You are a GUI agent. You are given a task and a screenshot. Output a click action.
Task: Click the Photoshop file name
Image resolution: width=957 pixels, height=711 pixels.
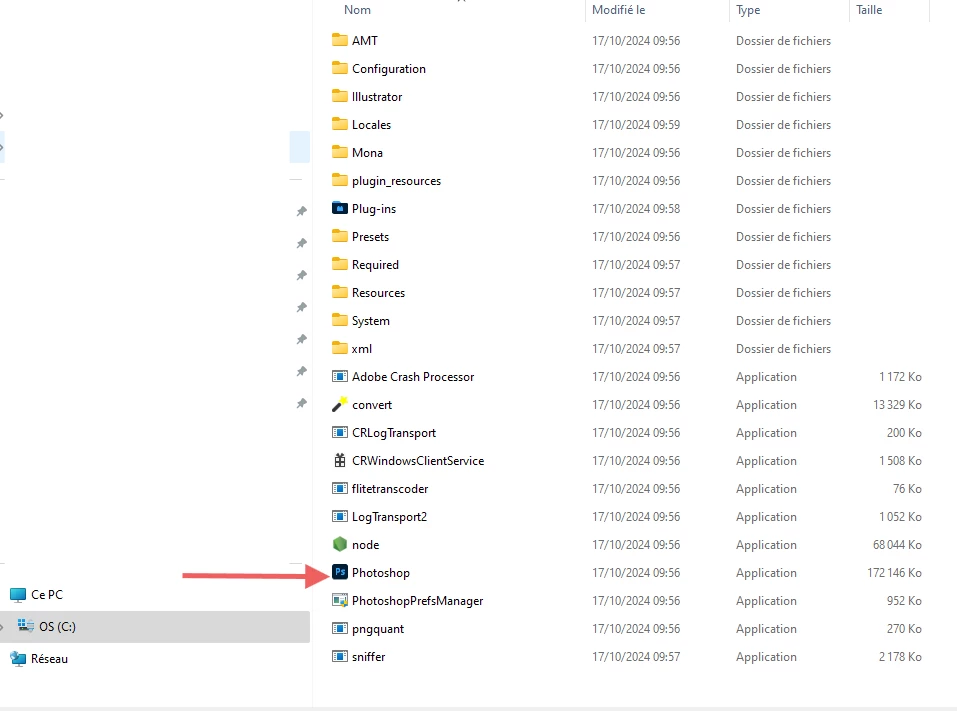tap(381, 573)
